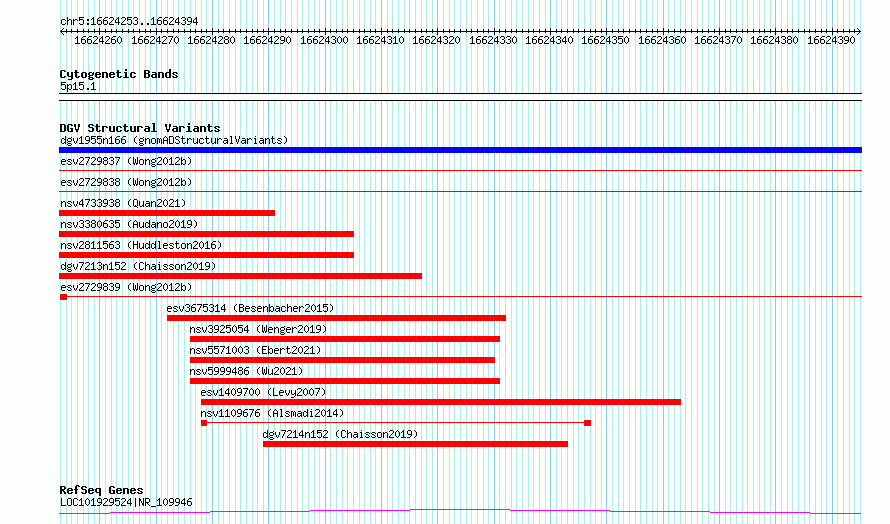Click ruler position 16624330
Screen dimensions: 890x524
coord(493,40)
